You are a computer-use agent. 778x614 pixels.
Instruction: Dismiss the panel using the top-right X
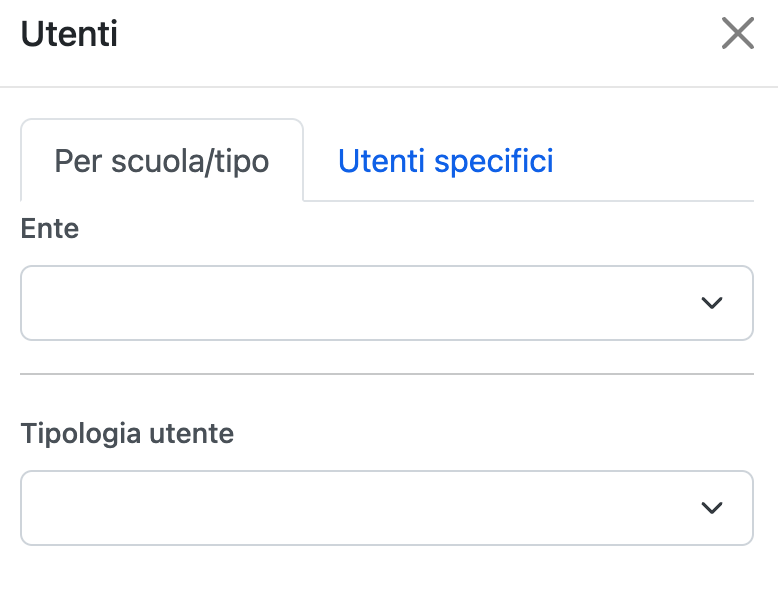tap(738, 34)
